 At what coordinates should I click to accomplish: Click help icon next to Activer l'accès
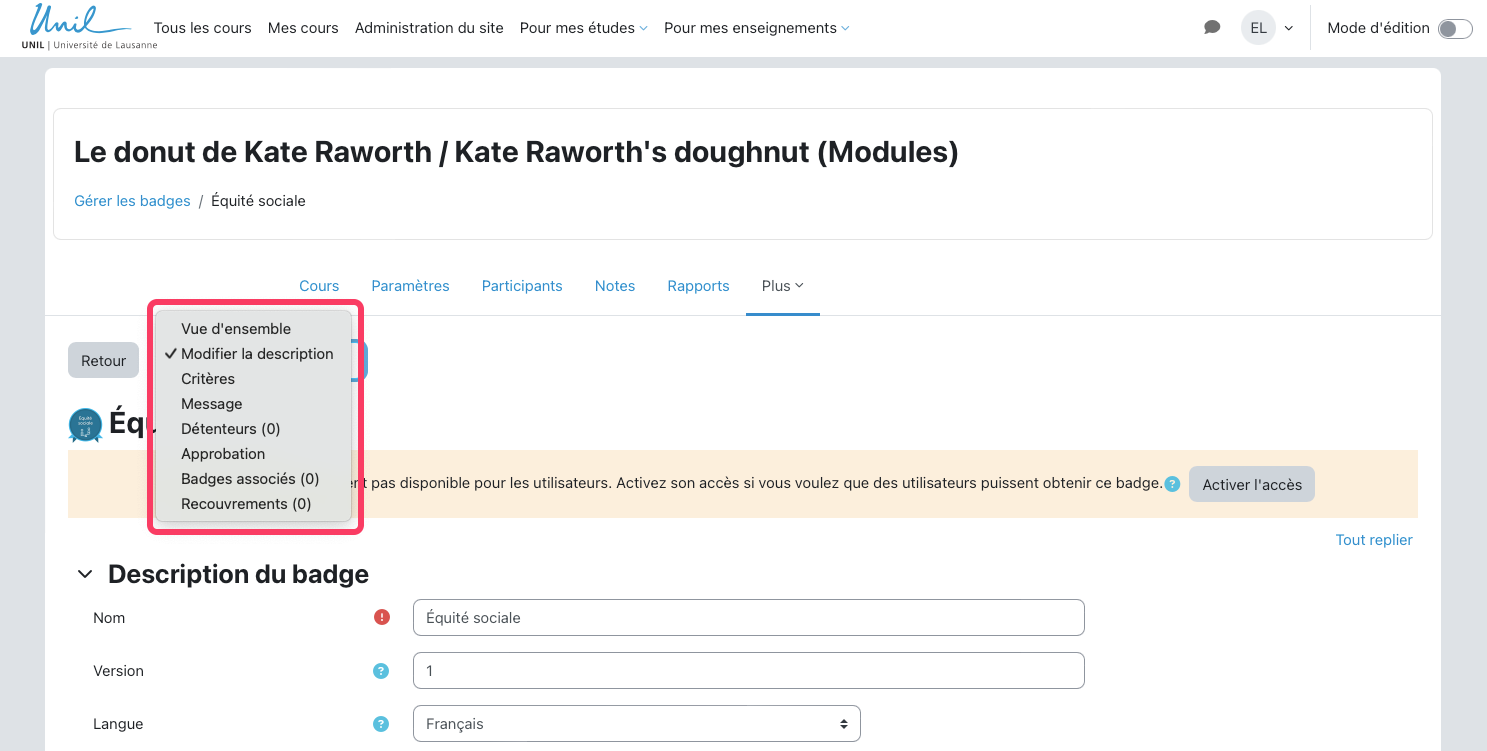pos(1172,484)
